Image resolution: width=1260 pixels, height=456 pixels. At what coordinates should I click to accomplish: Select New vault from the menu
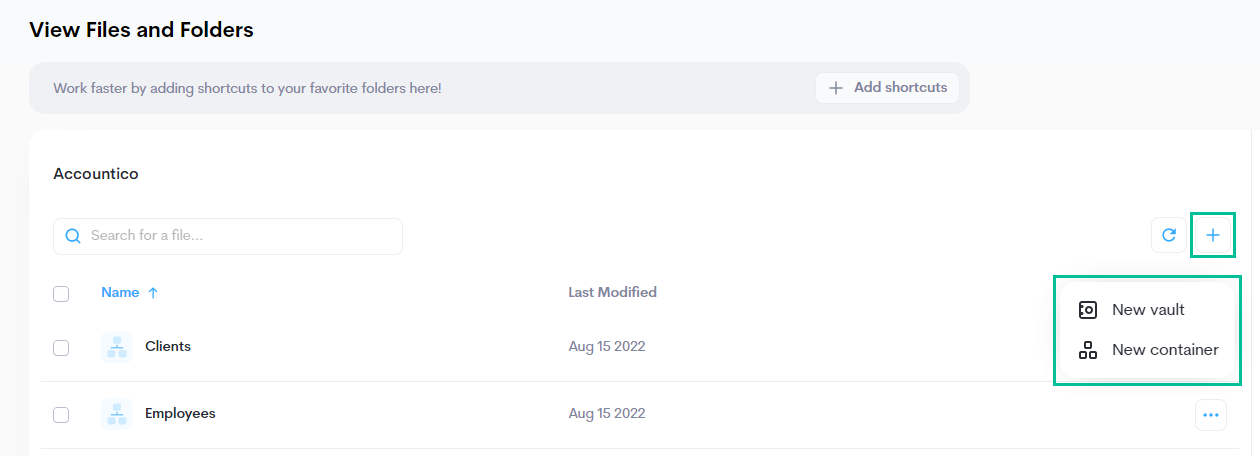pyautogui.click(x=1148, y=310)
